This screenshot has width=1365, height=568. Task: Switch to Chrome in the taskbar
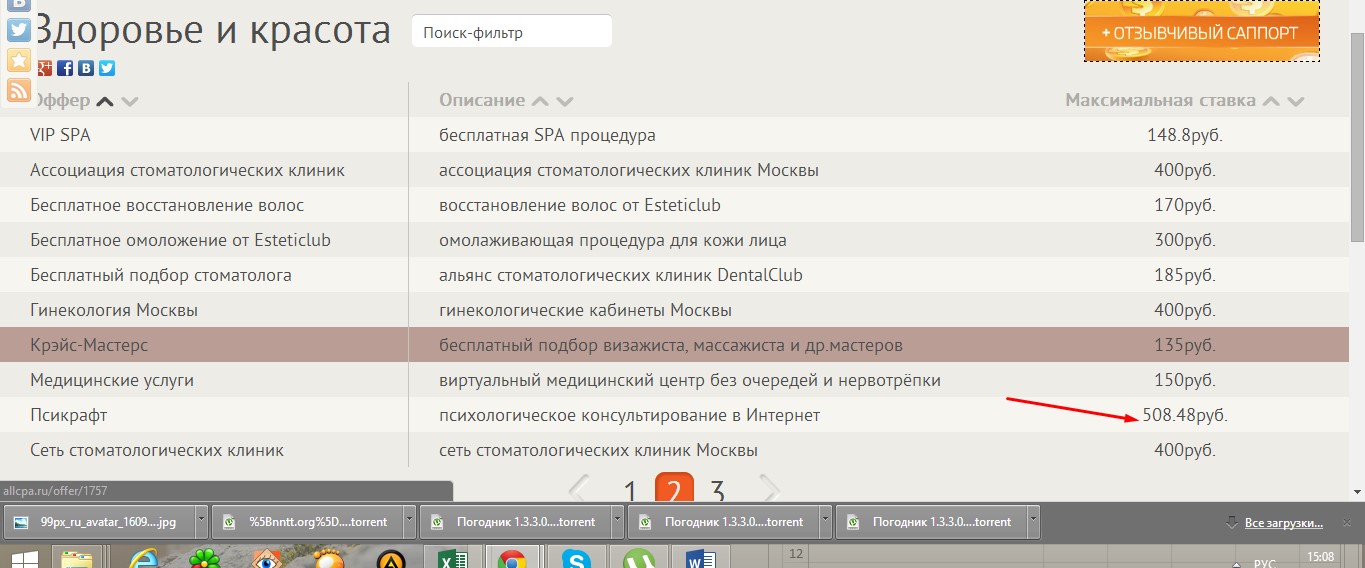click(513, 557)
